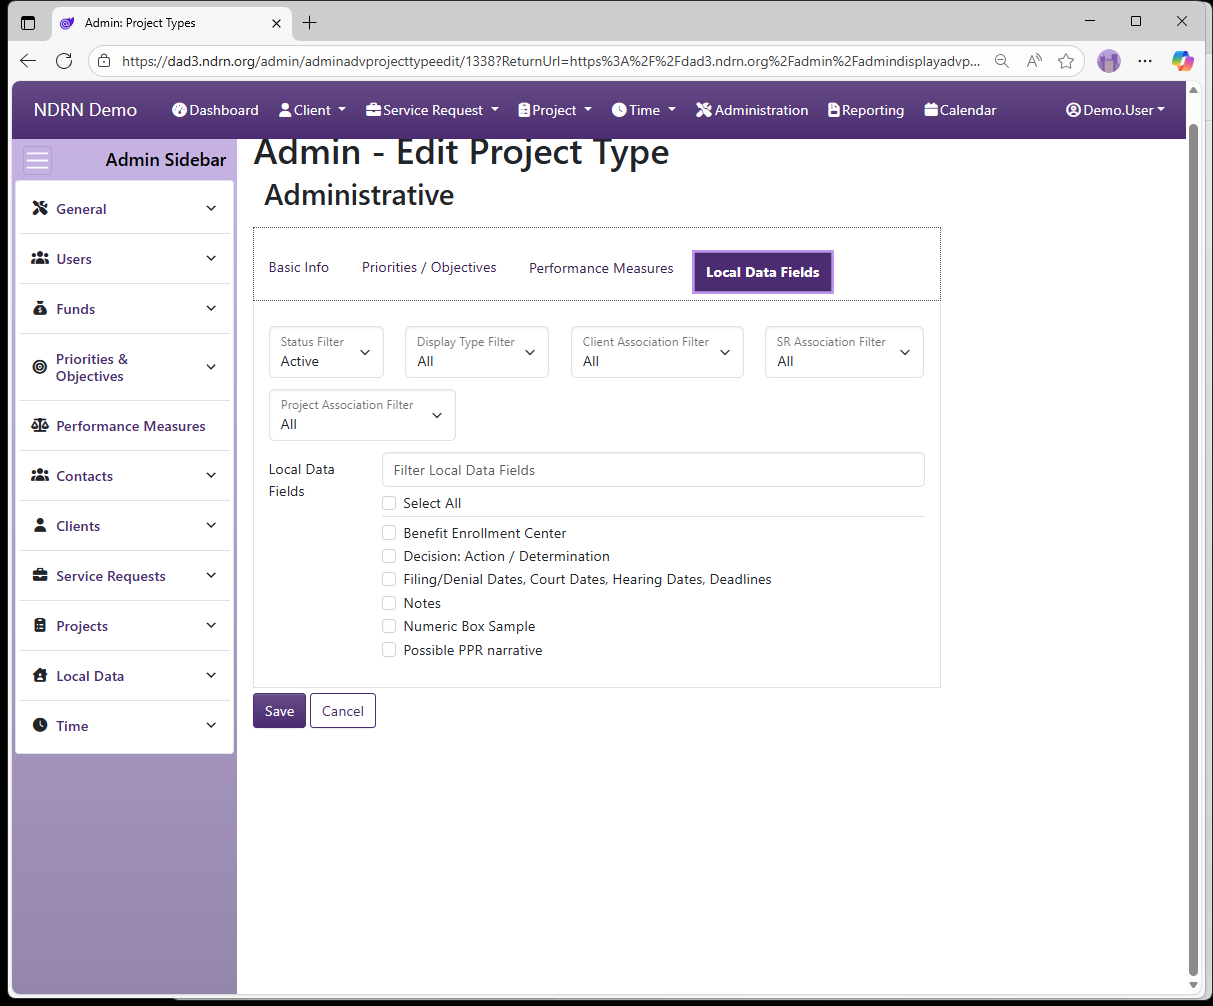The height and width of the screenshot is (1006, 1213).
Task: Expand the Service Requests section chevron
Action: click(x=211, y=575)
